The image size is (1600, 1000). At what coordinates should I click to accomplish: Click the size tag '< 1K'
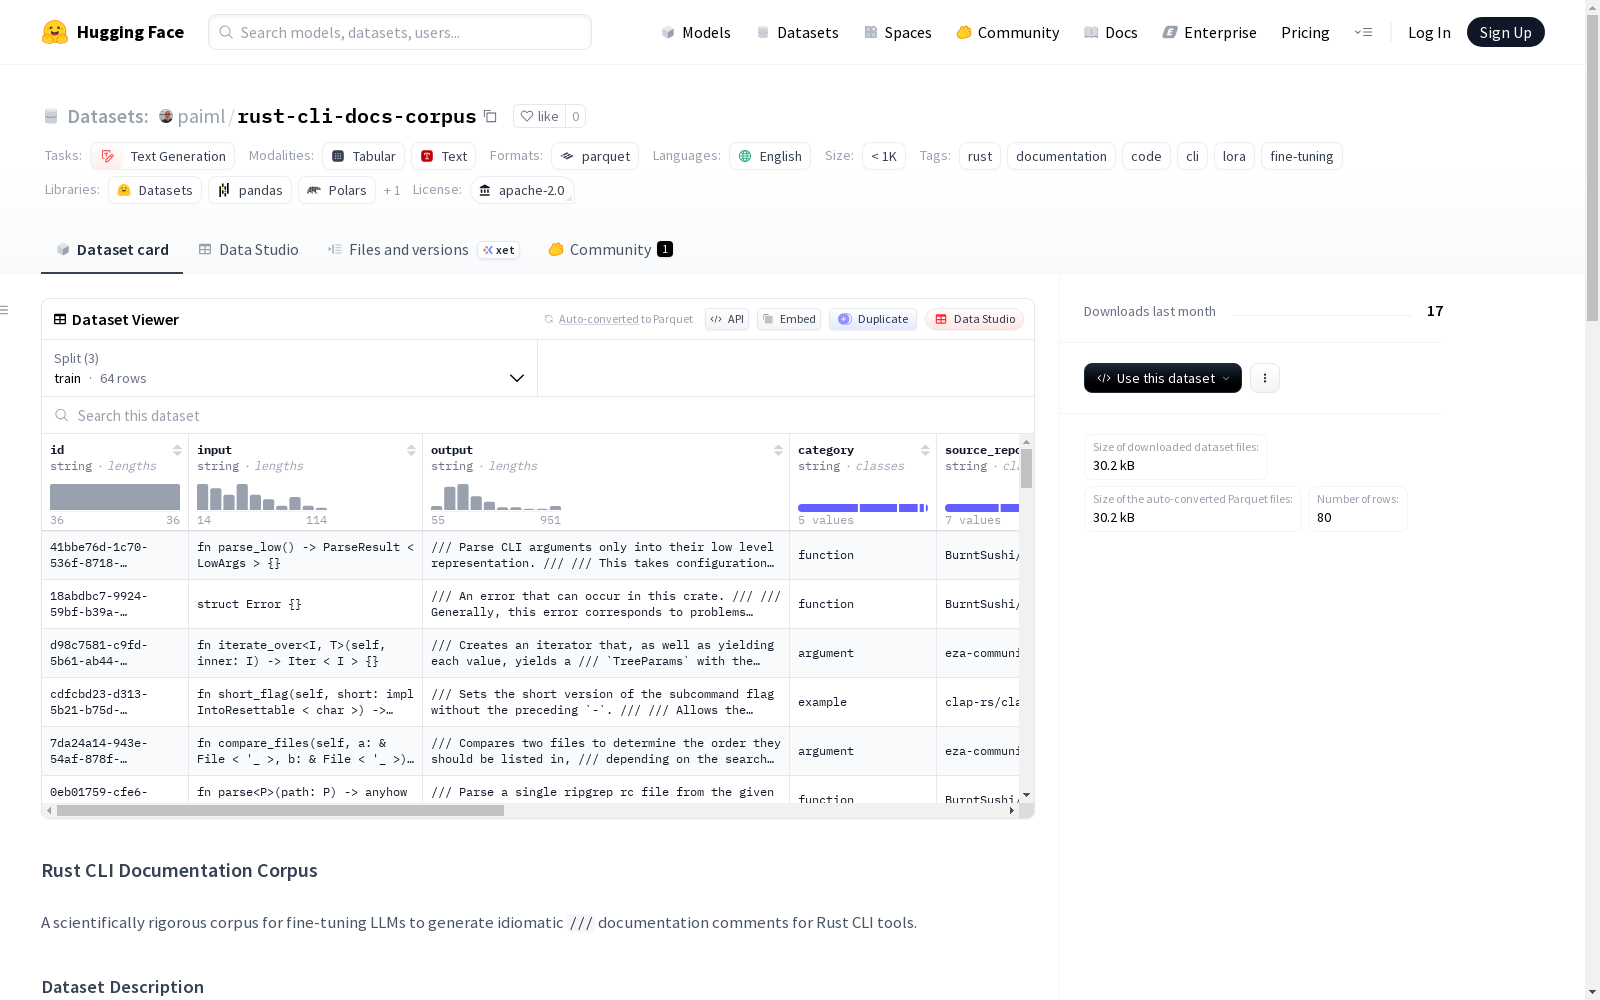tap(884, 156)
